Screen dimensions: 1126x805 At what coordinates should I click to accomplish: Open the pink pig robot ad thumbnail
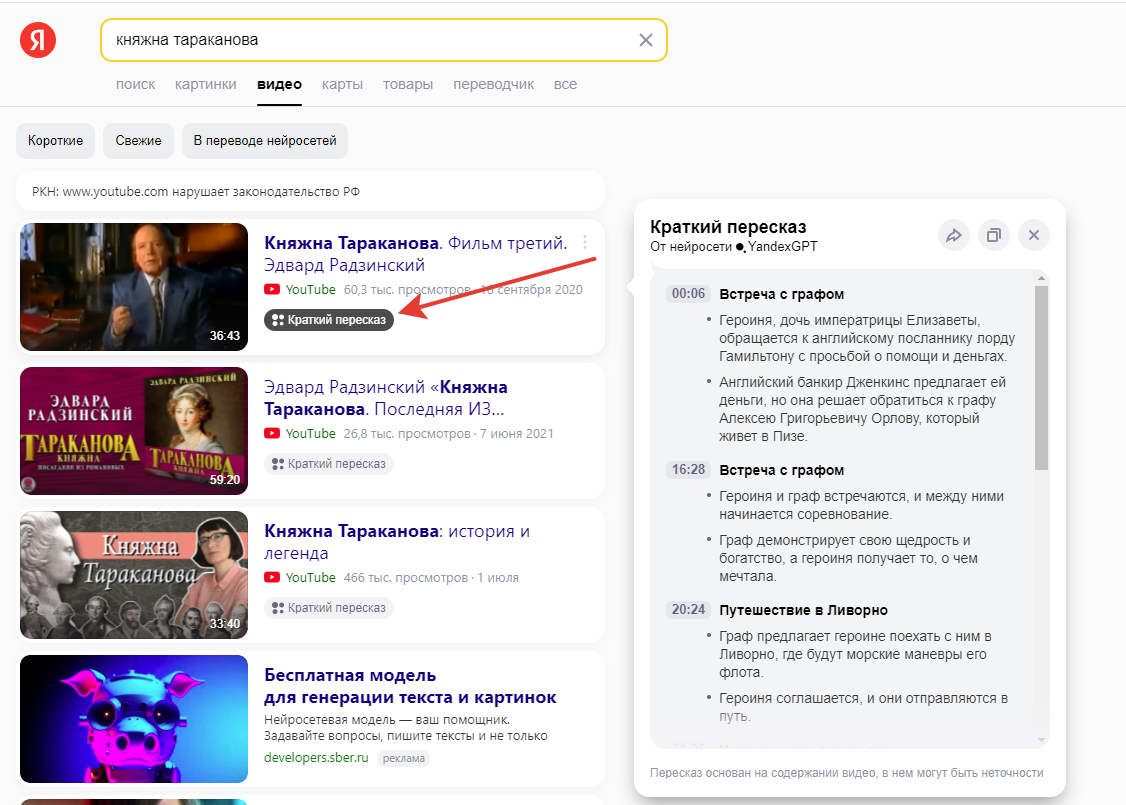pos(134,719)
